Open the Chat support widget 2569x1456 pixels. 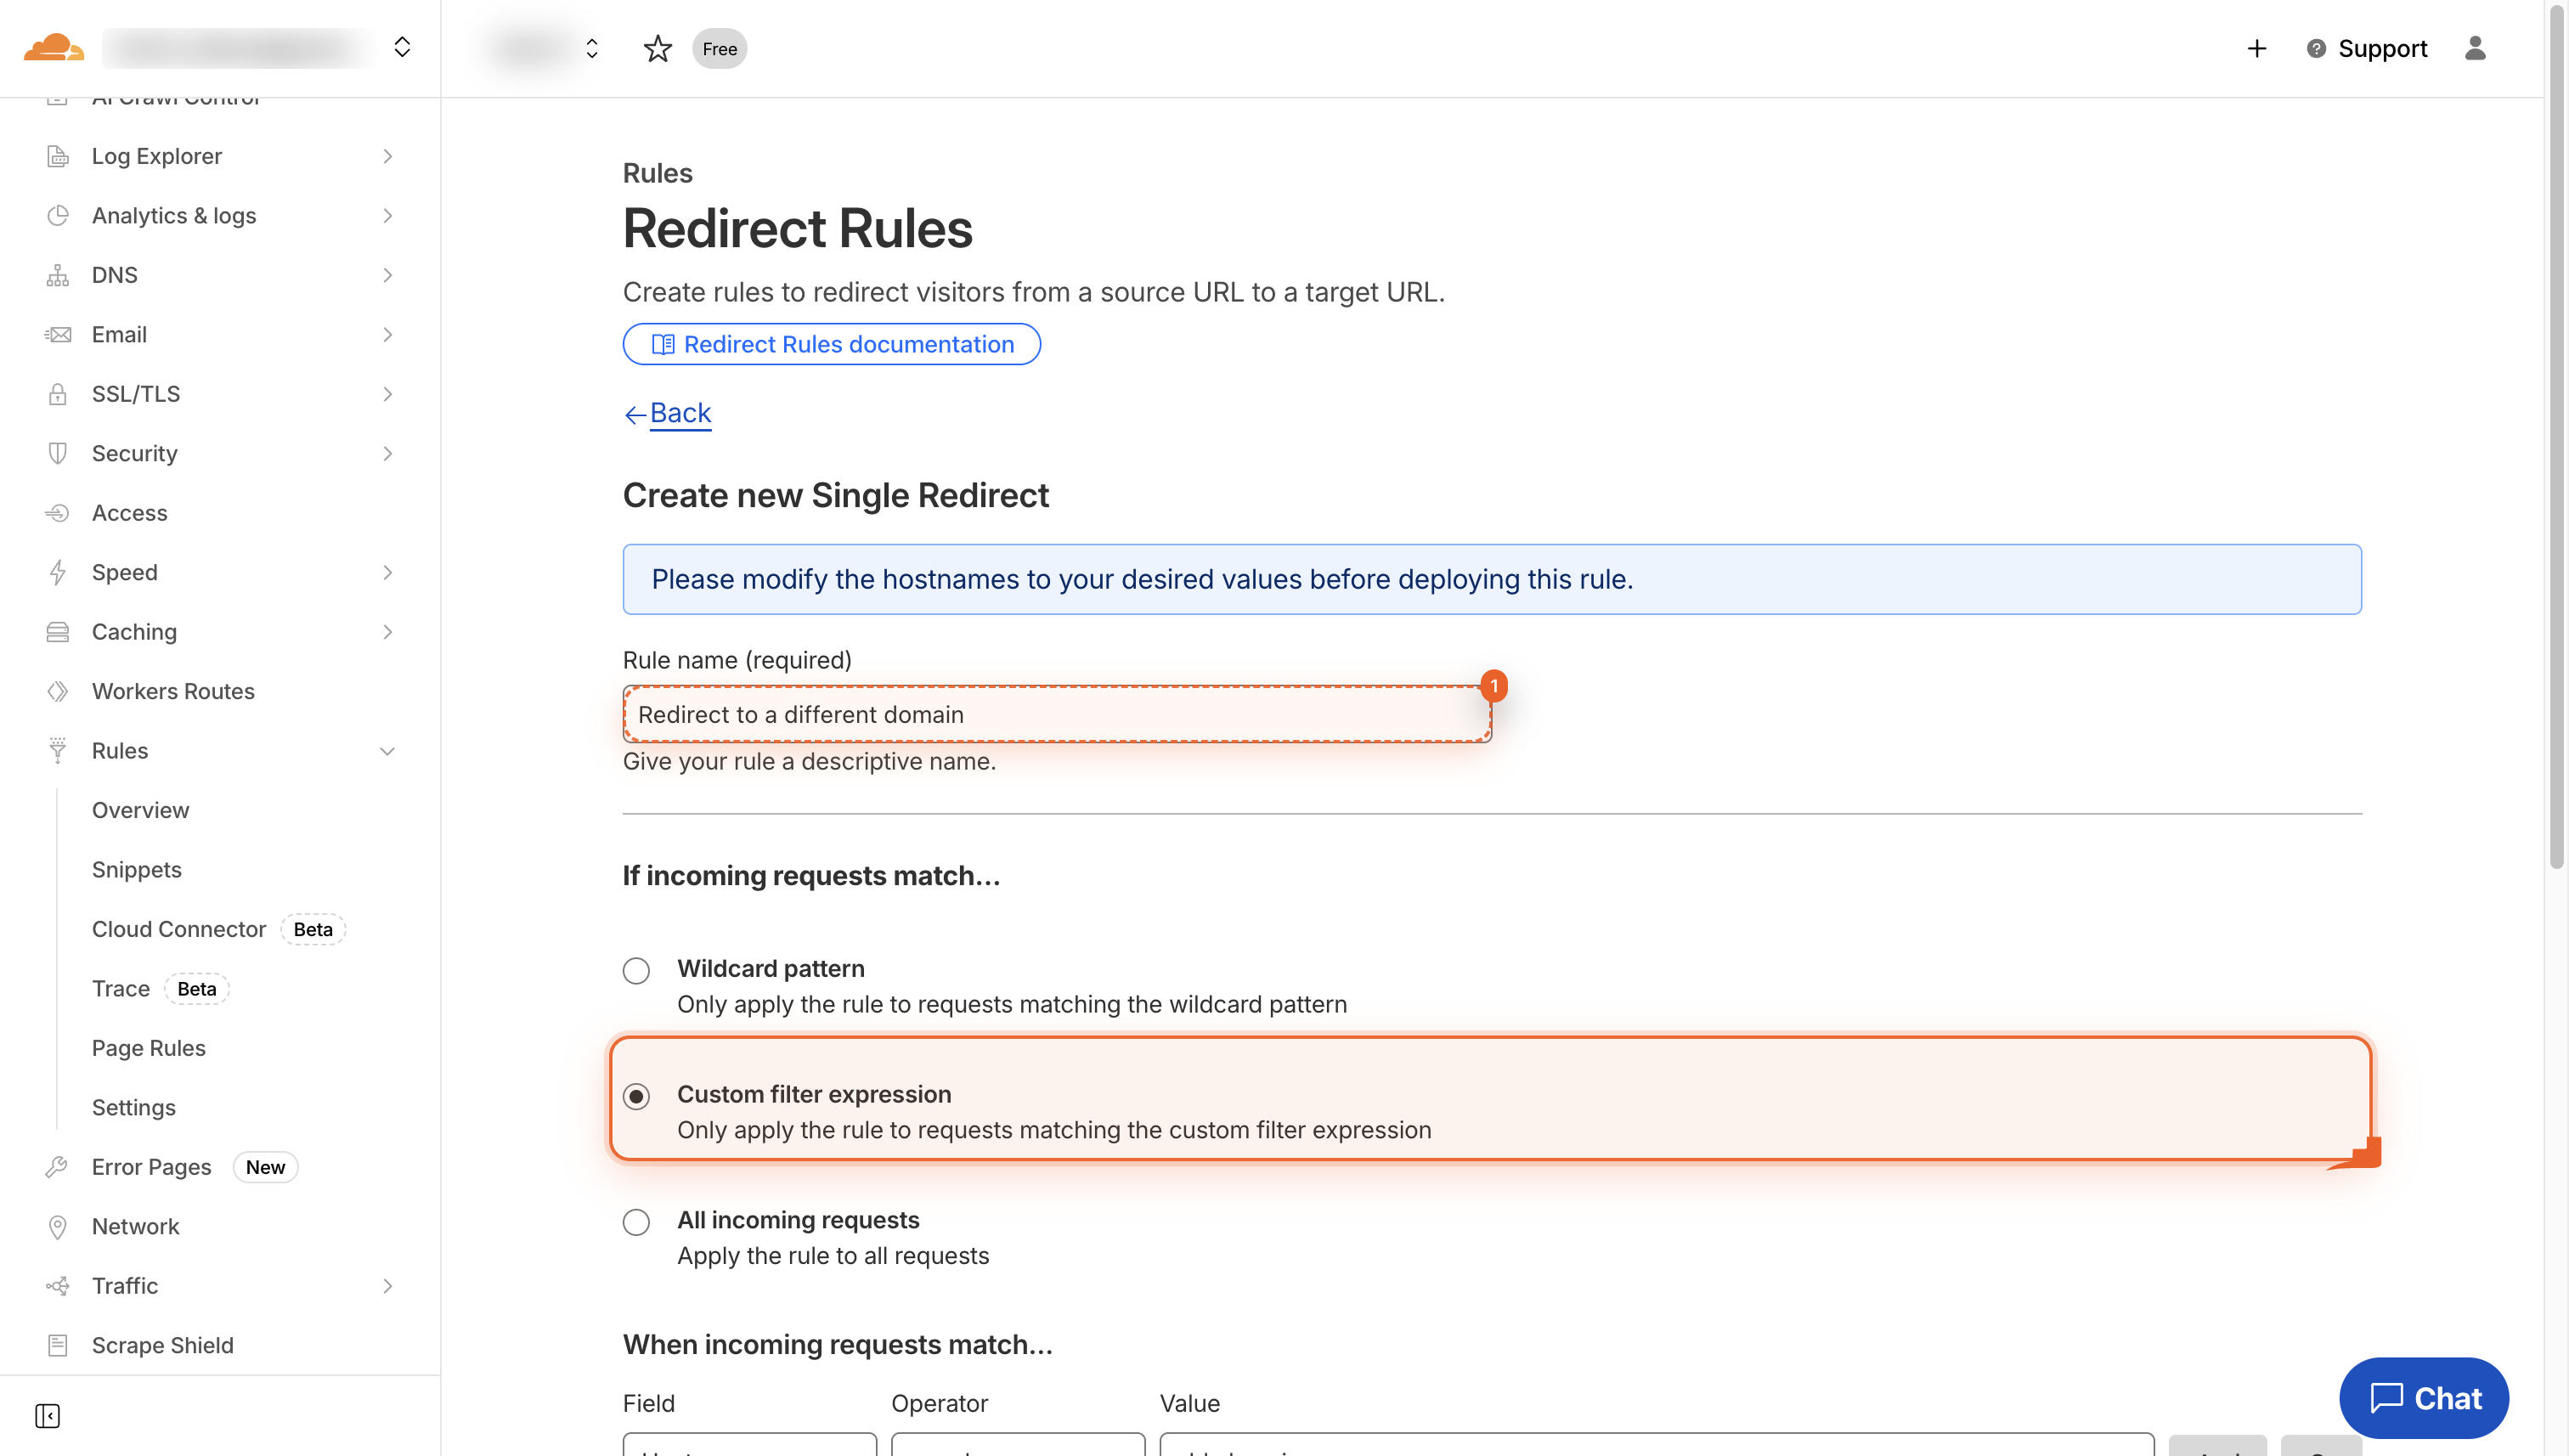point(2424,1398)
